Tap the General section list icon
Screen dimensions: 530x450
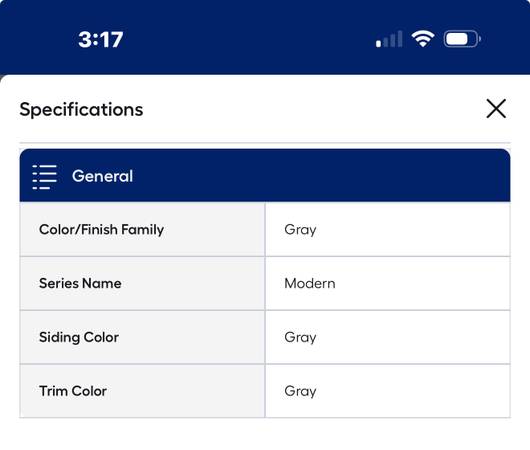coord(44,177)
